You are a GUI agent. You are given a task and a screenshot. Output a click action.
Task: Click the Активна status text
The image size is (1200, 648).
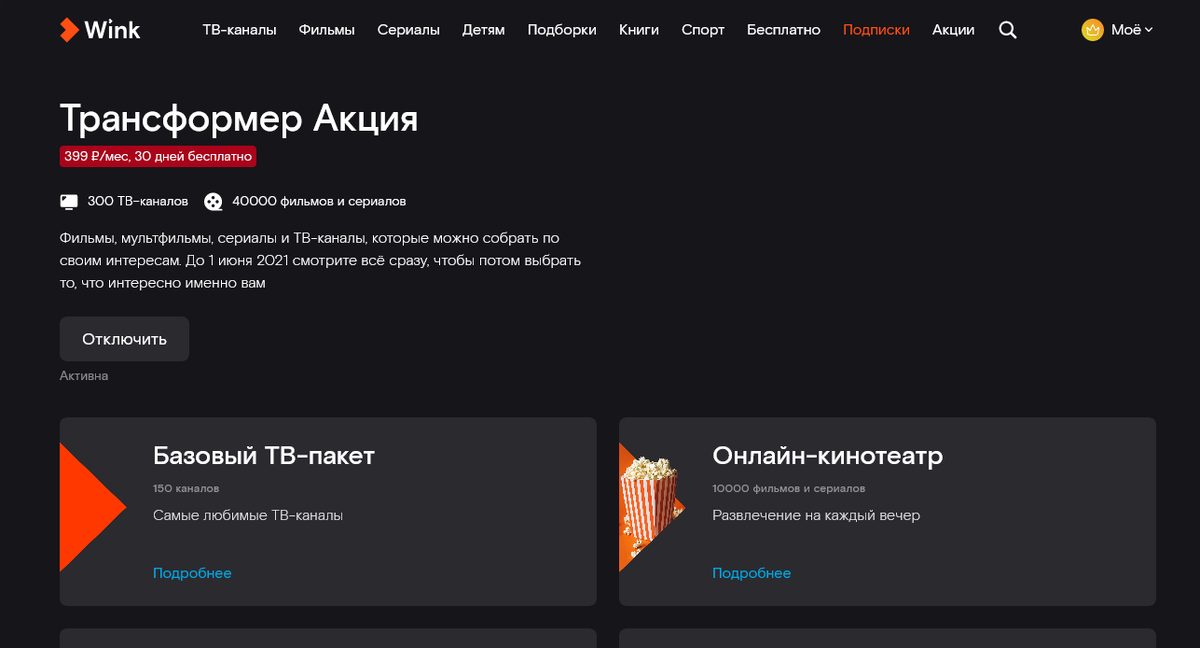point(84,376)
